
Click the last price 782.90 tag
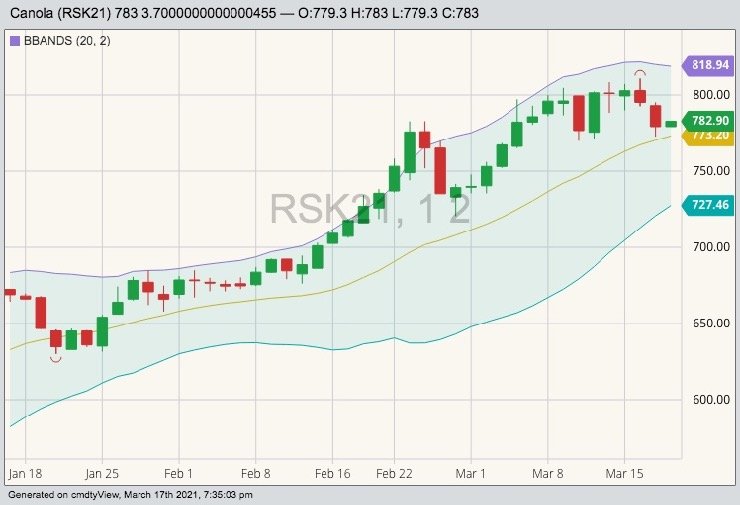point(708,121)
